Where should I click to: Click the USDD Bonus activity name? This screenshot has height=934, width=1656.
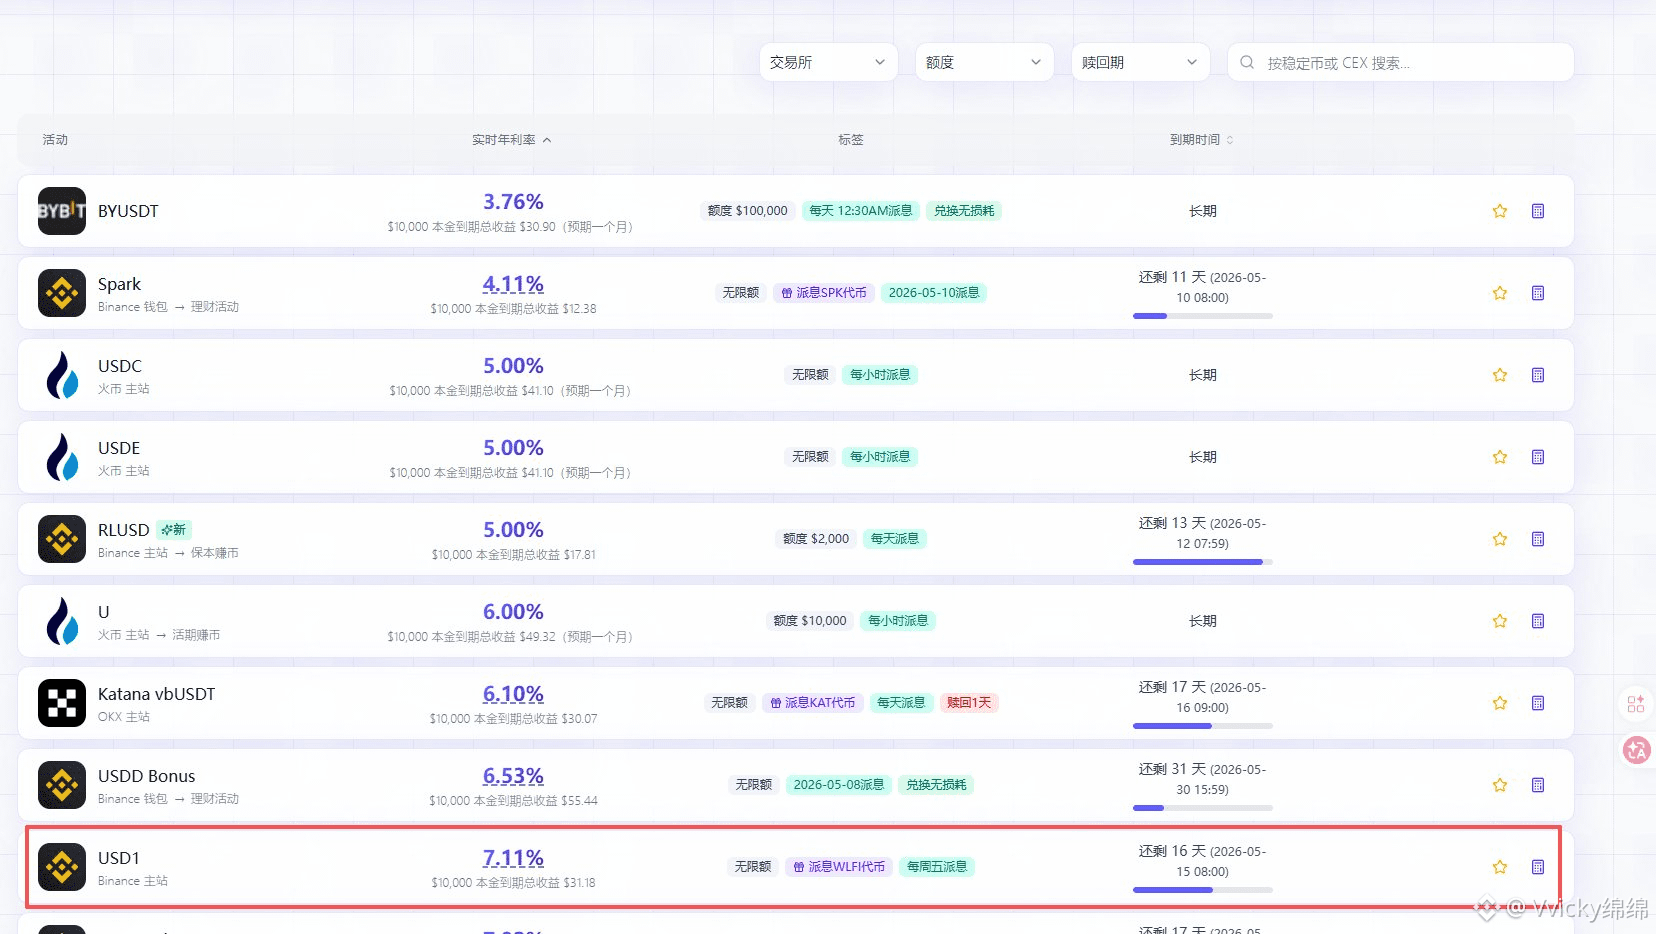(x=147, y=776)
